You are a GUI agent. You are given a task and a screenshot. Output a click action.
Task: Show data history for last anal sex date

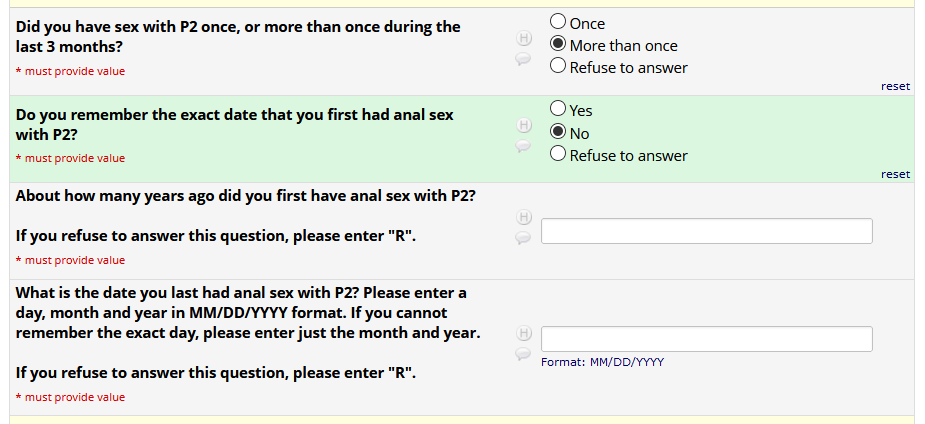(521, 333)
